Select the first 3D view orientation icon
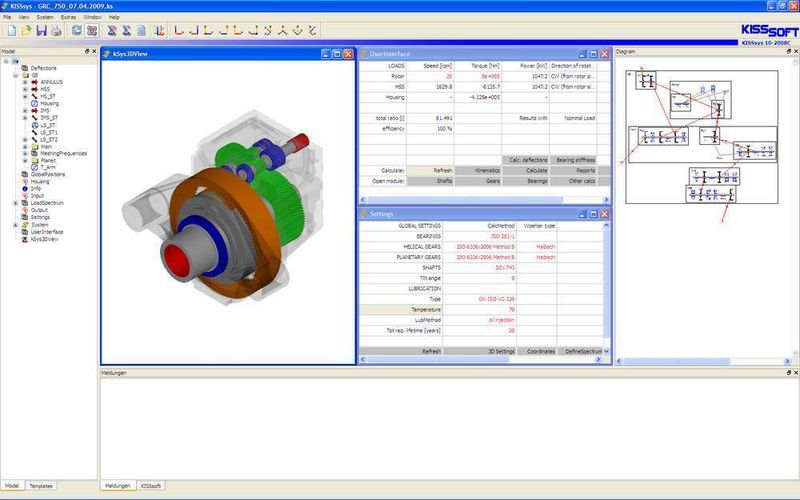Image resolution: width=800 pixels, height=500 pixels. point(179,31)
